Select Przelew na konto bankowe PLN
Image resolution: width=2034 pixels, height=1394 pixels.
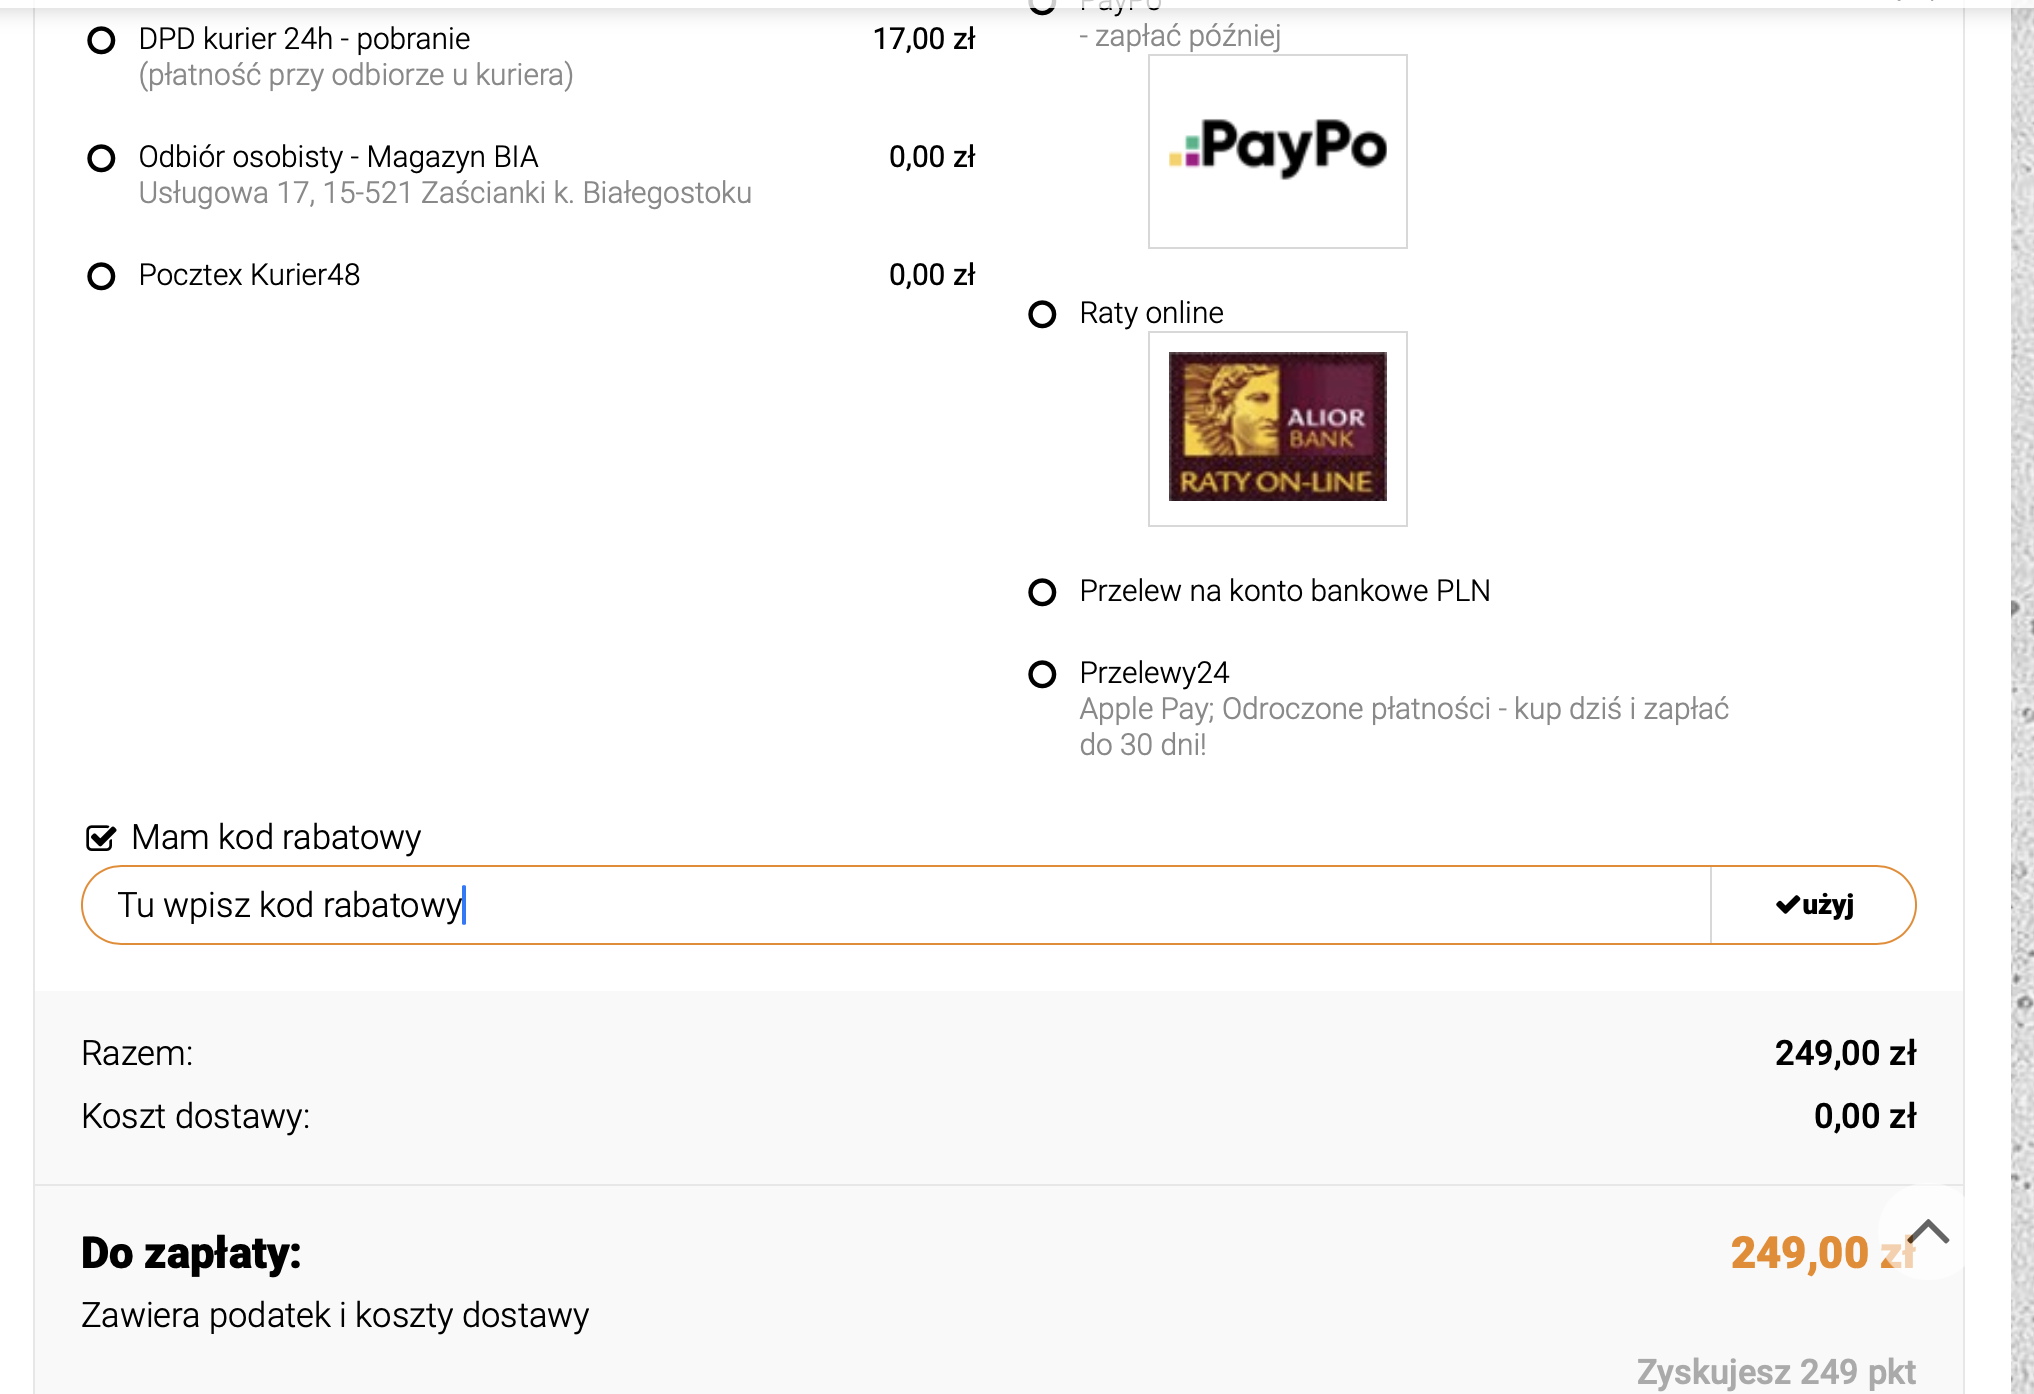pos(1042,593)
